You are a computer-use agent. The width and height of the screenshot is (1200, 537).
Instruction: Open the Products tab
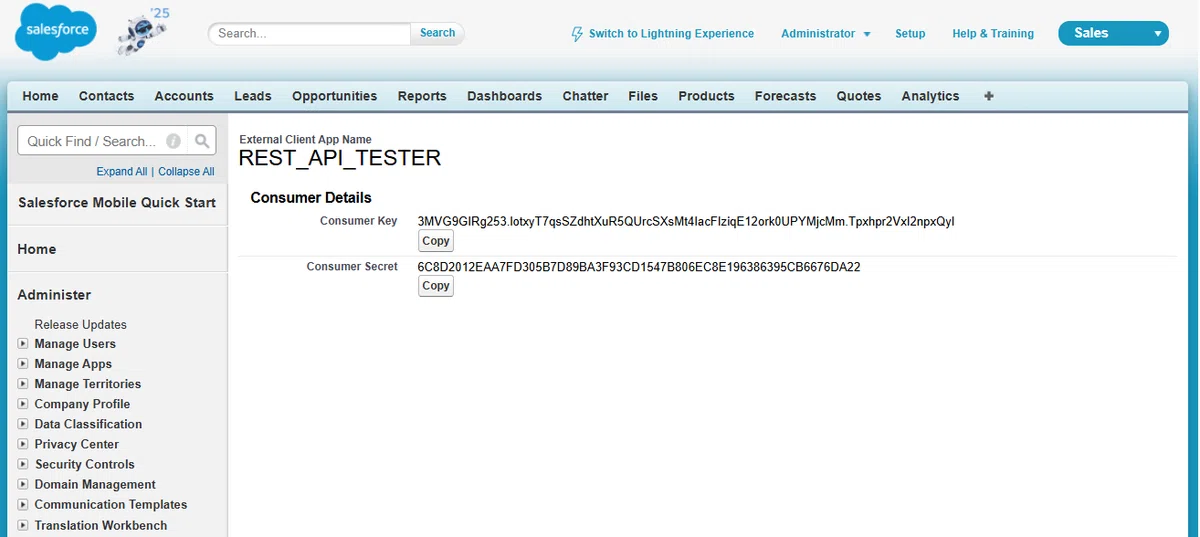pyautogui.click(x=707, y=96)
